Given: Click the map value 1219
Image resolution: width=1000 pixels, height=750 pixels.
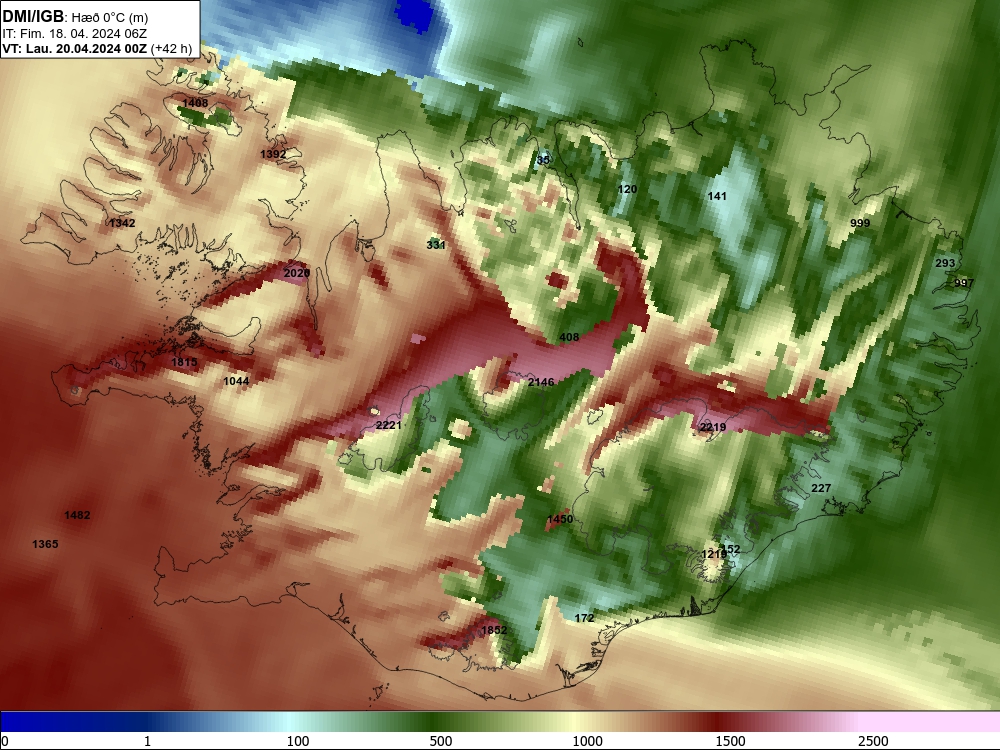Looking at the screenshot, I should (713, 554).
